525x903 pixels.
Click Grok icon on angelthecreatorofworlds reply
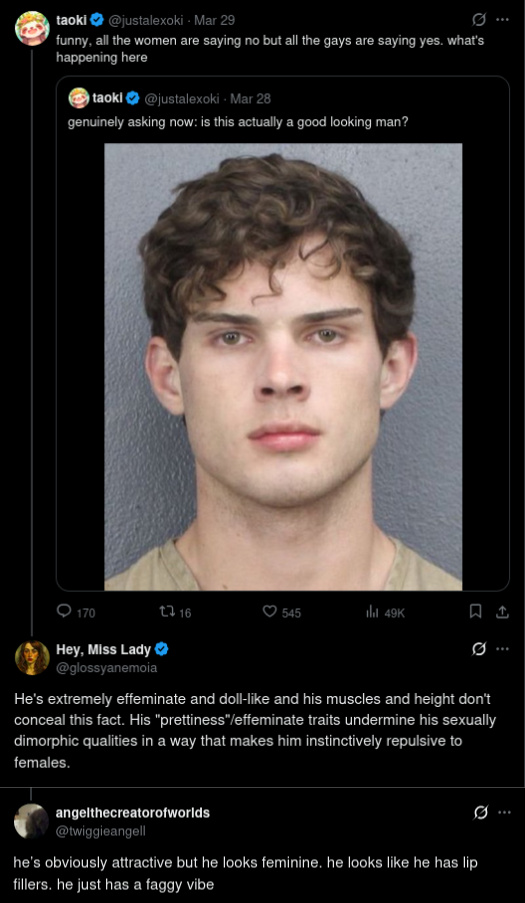point(478,813)
